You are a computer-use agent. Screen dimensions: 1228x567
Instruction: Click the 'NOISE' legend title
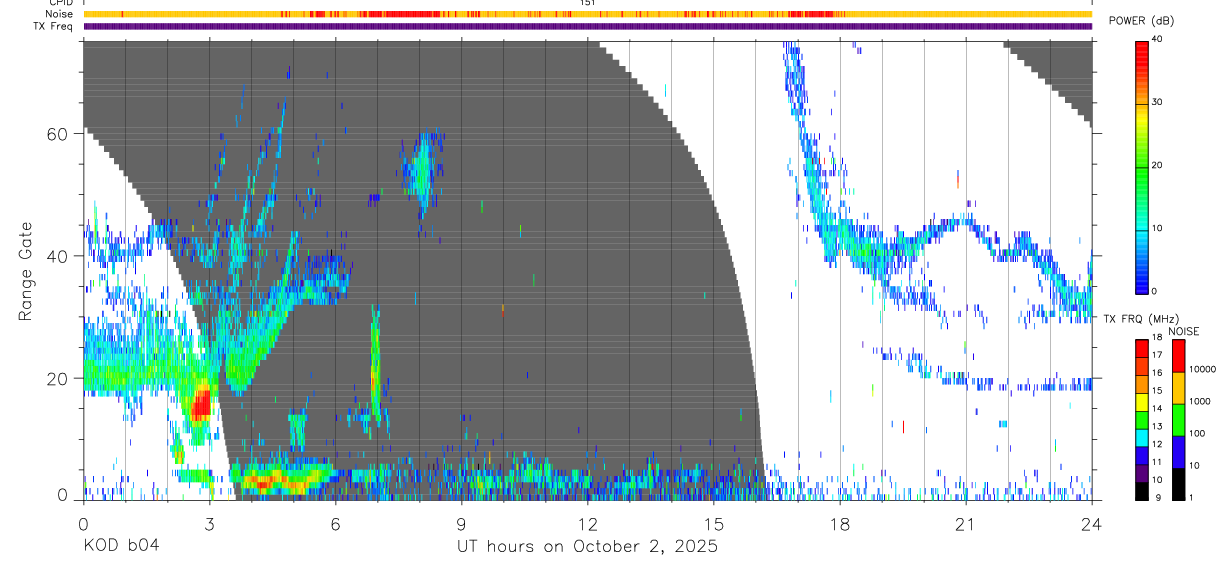1184,331
